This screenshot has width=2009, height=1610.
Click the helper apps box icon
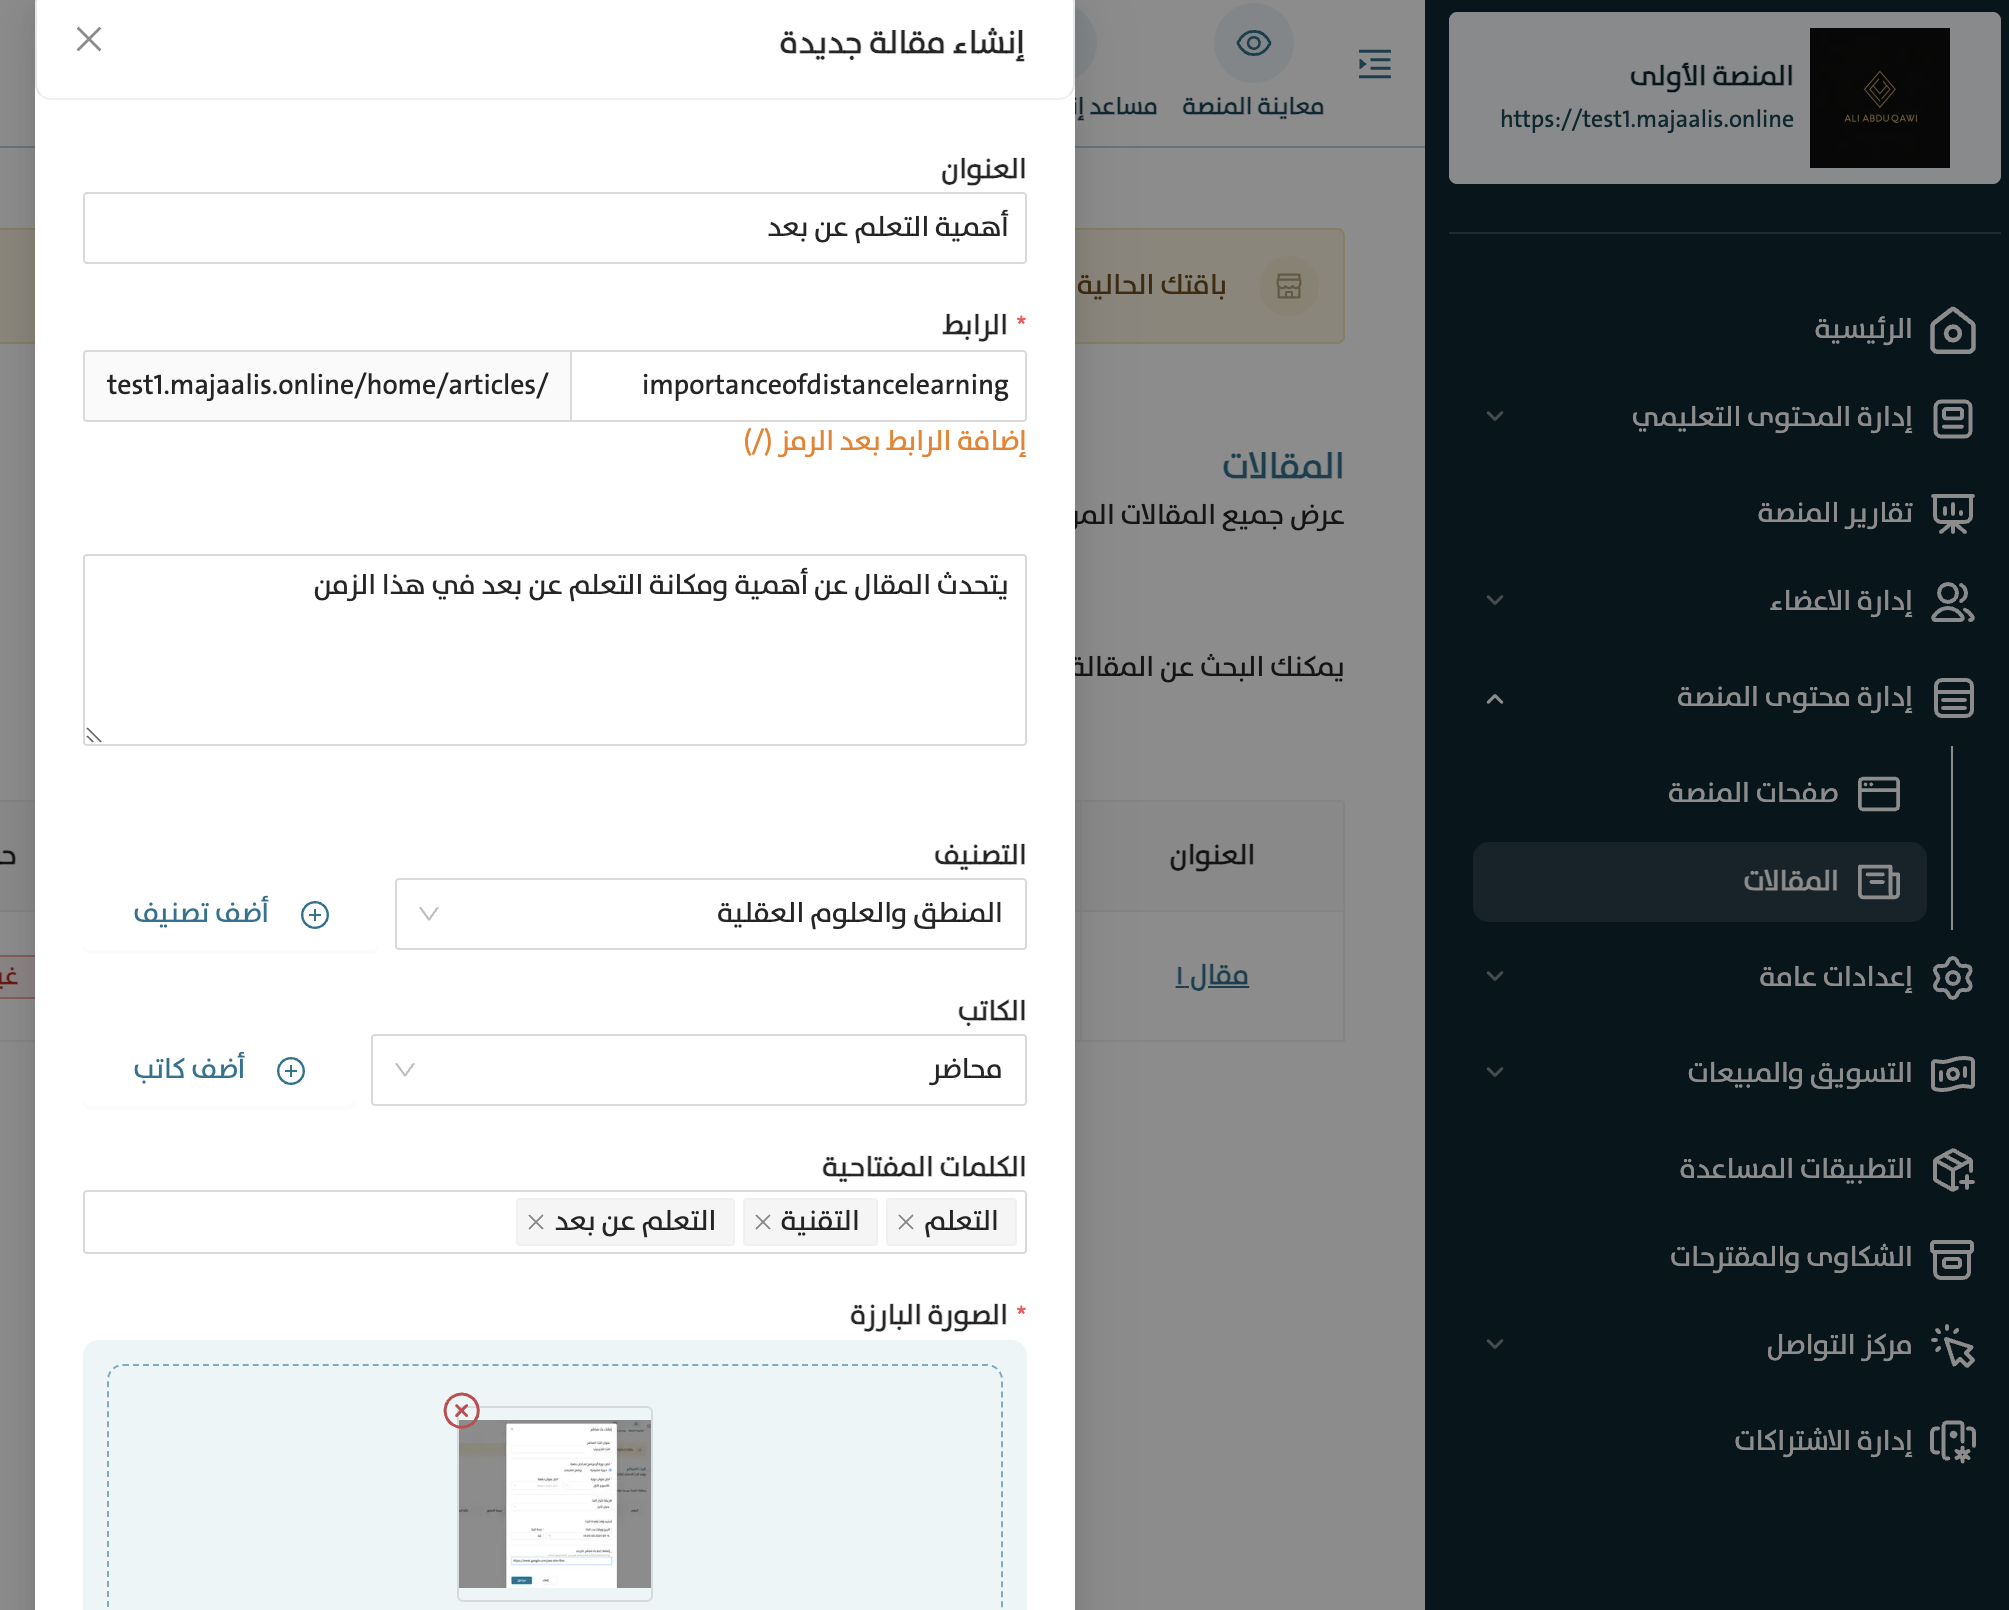pos(1952,1169)
